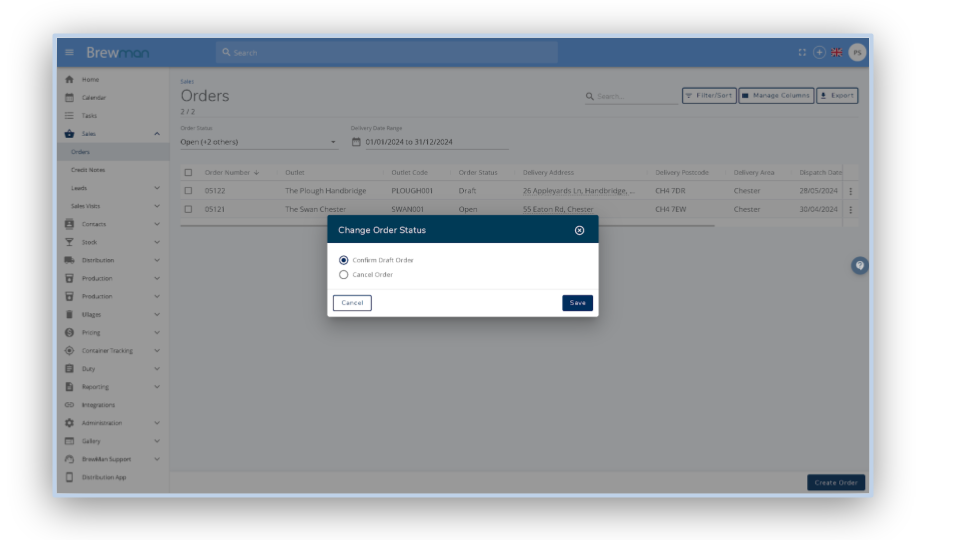Click the Integrations link icon

[69, 405]
